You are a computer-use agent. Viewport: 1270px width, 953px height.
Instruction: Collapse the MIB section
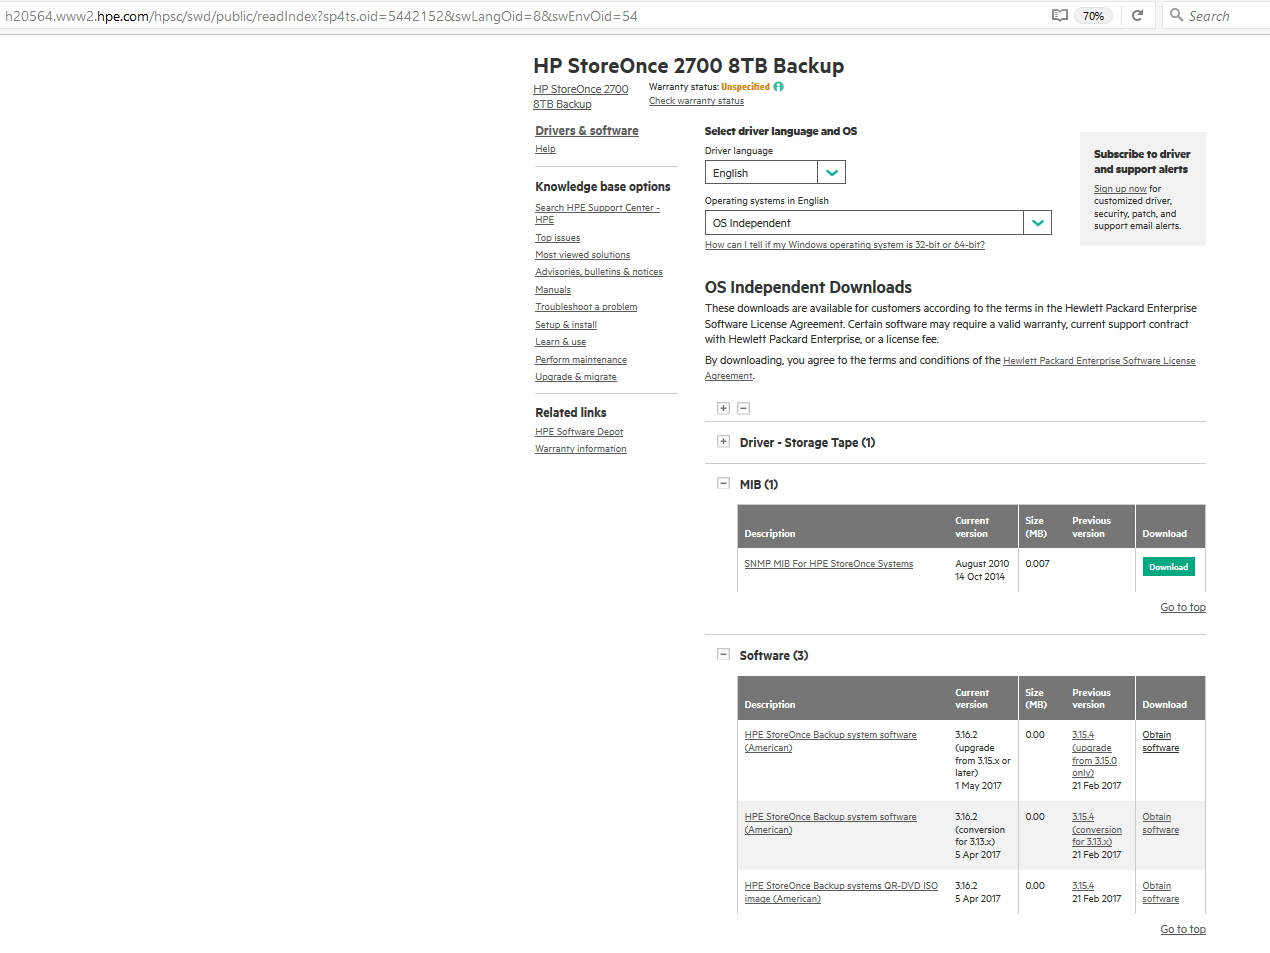723,483
